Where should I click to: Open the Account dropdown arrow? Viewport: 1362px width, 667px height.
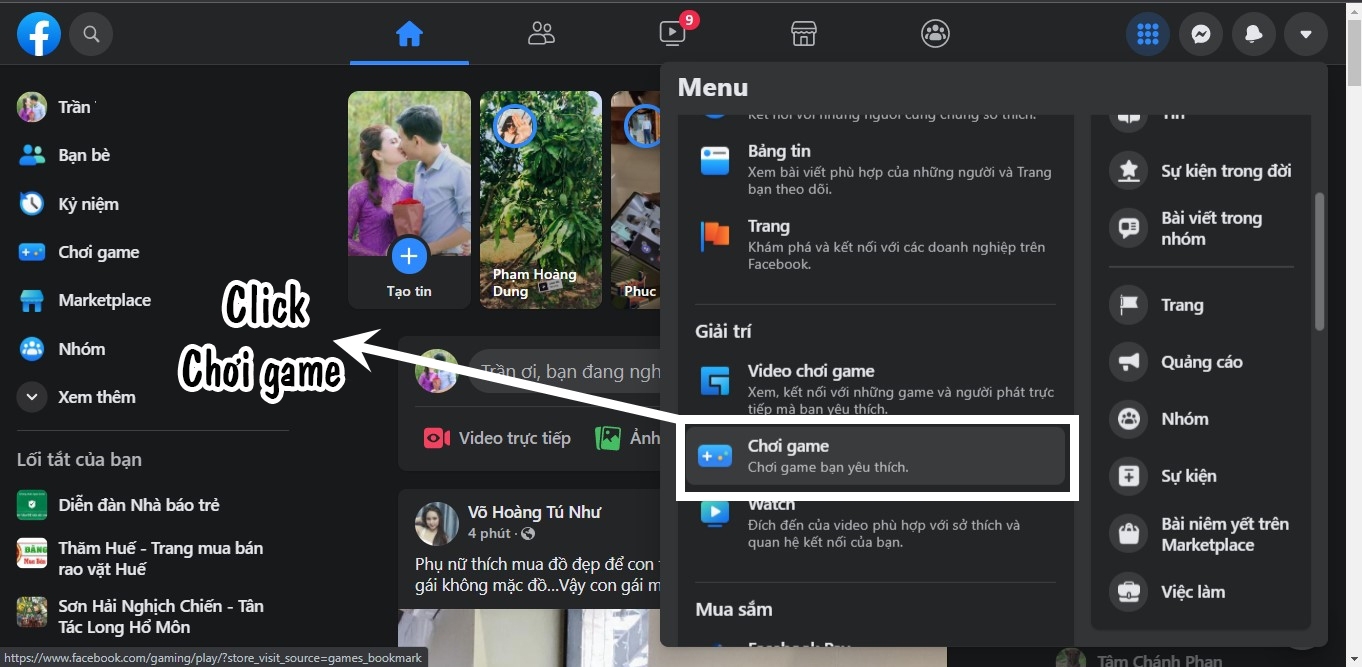(x=1306, y=34)
